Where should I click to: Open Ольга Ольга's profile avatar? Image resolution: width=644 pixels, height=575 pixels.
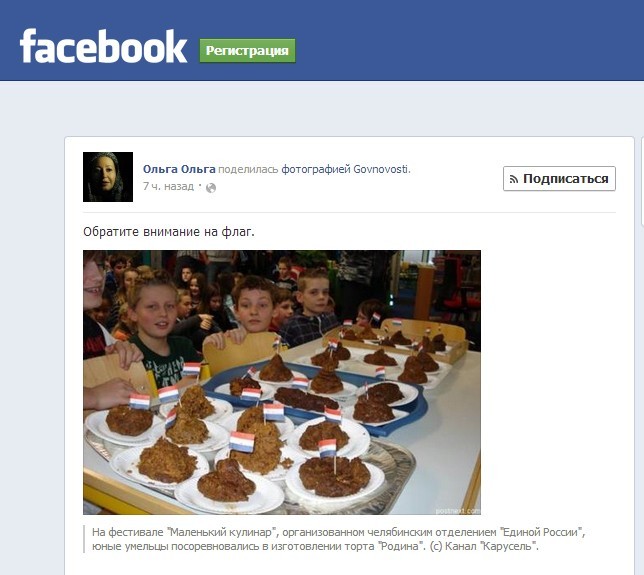pos(108,177)
